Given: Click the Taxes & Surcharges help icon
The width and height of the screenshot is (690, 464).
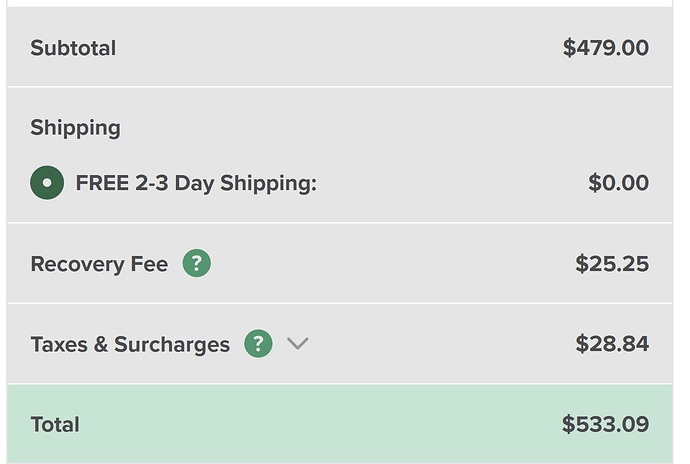Looking at the screenshot, I should tap(258, 344).
